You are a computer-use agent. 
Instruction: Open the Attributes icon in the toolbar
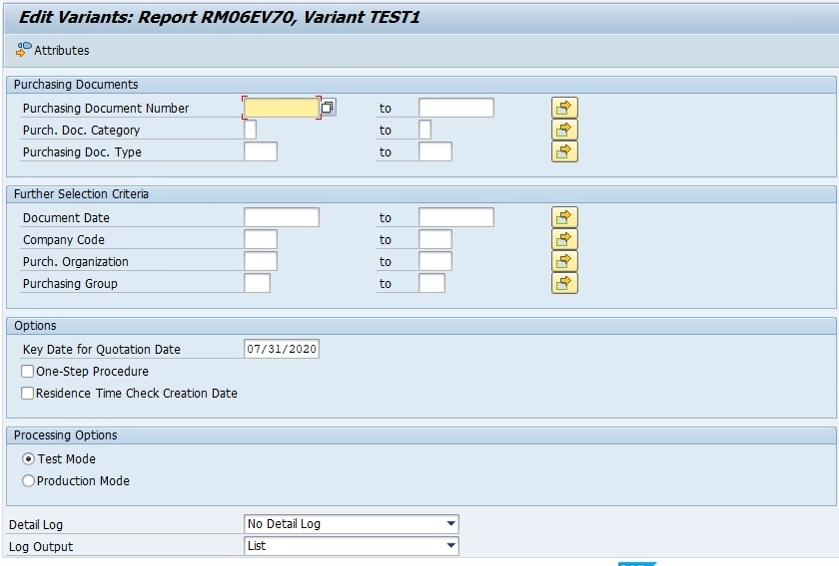tap(24, 50)
